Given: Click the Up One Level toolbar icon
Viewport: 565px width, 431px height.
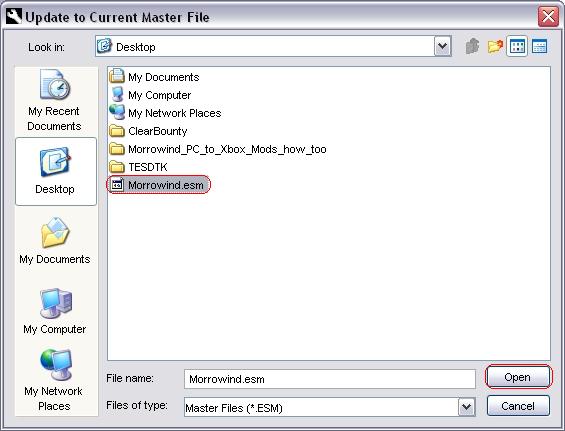Looking at the screenshot, I should pyautogui.click(x=472, y=46).
